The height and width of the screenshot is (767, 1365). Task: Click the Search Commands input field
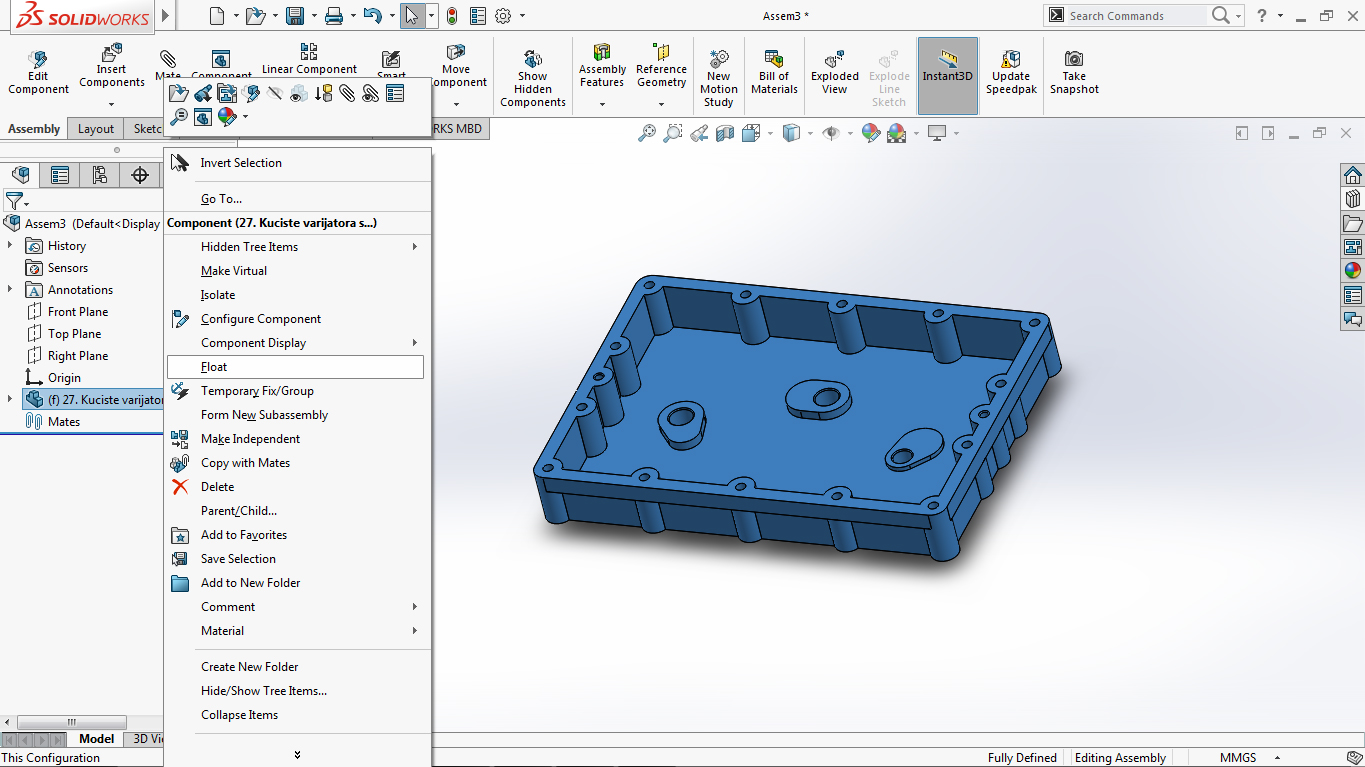[1136, 15]
